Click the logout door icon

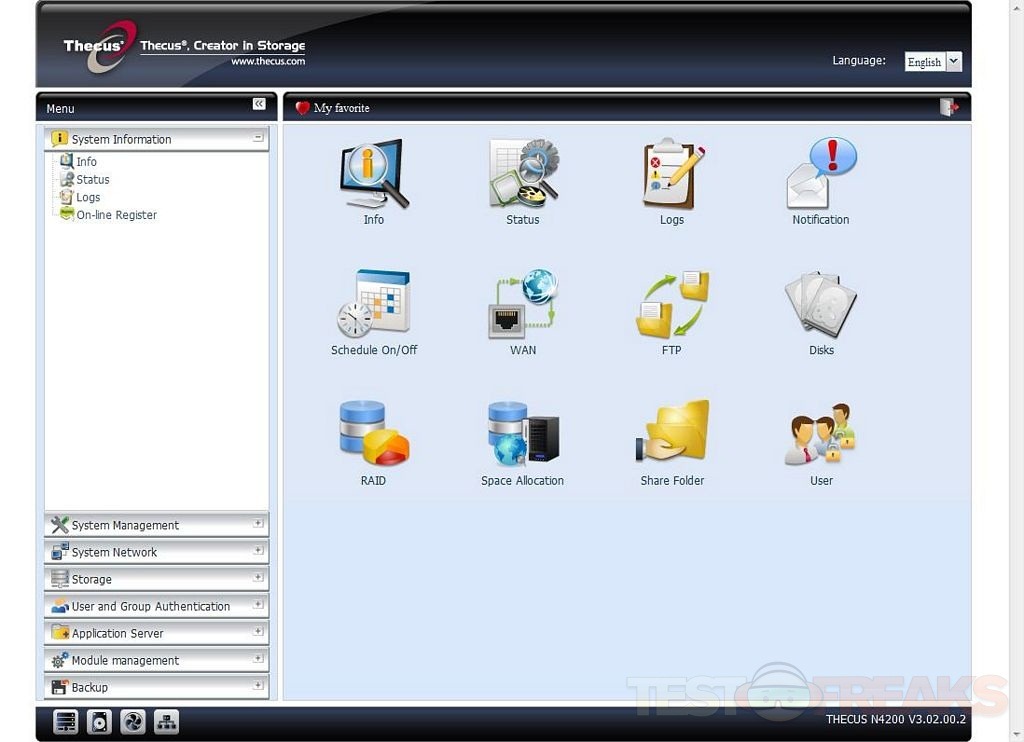coord(948,108)
